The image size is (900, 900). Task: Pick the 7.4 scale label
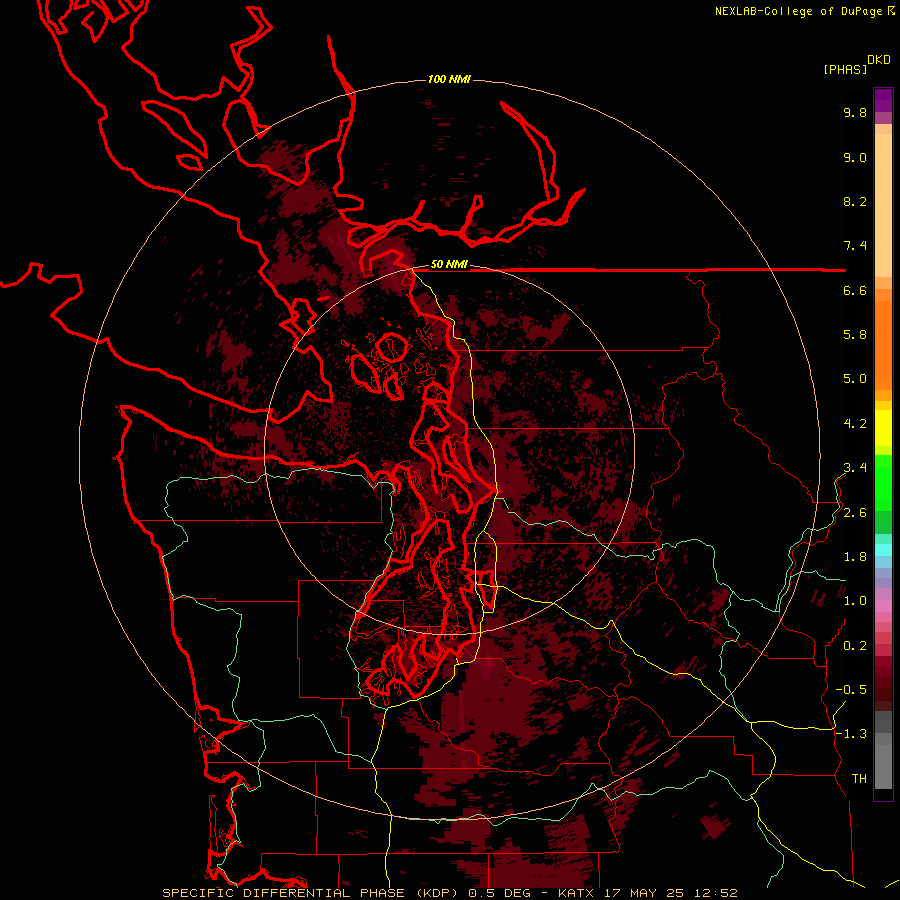[x=855, y=246]
